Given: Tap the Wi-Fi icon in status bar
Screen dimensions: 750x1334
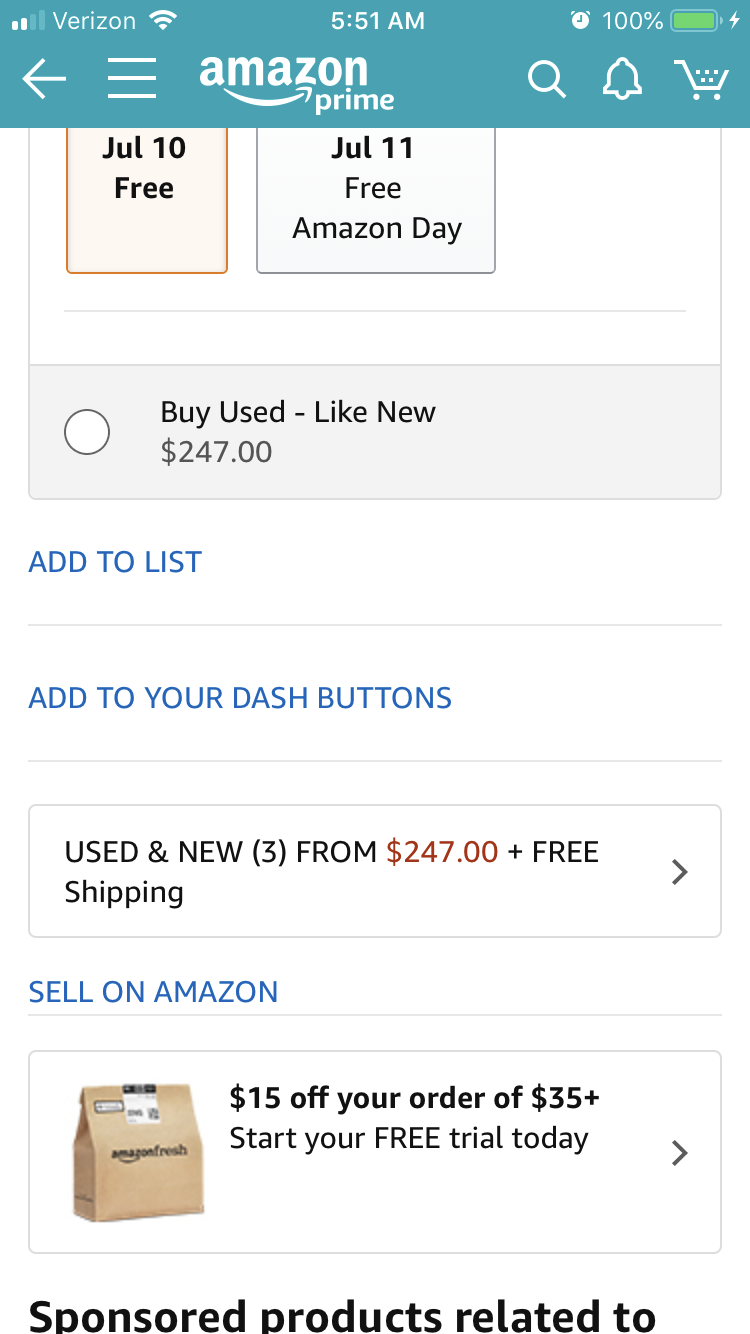Looking at the screenshot, I should click(161, 20).
